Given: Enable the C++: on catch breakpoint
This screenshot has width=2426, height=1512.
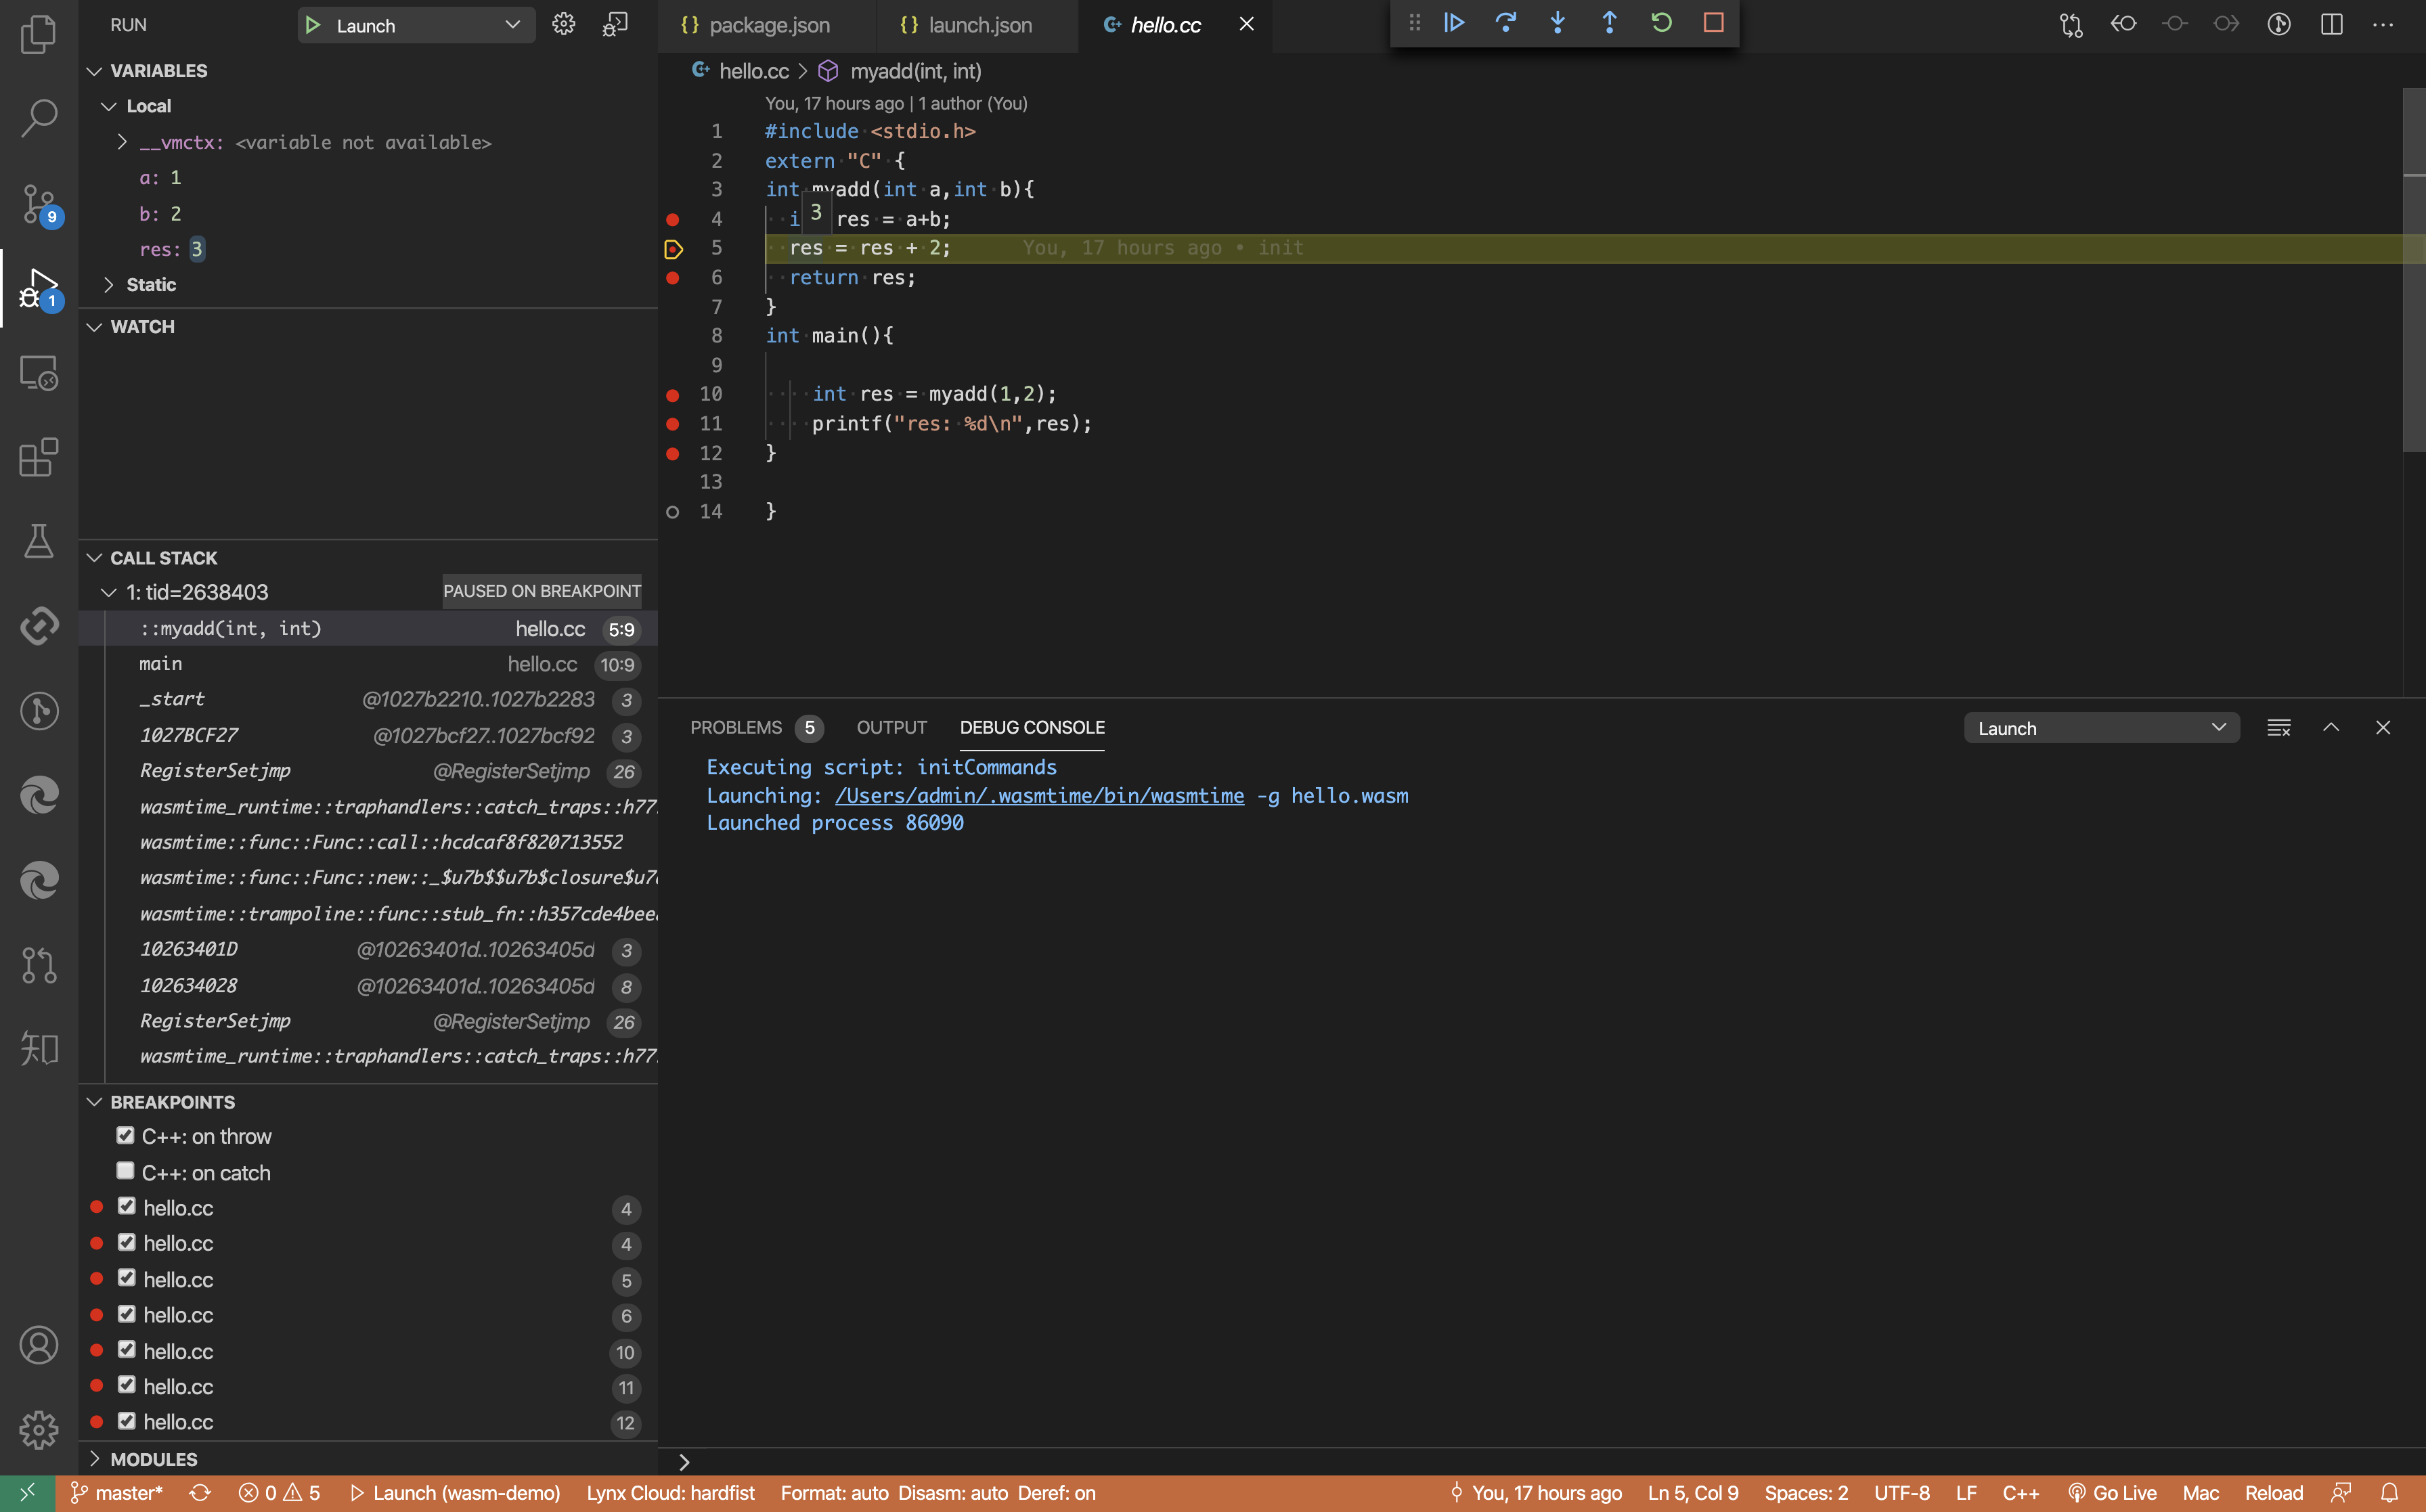Looking at the screenshot, I should tap(125, 1171).
